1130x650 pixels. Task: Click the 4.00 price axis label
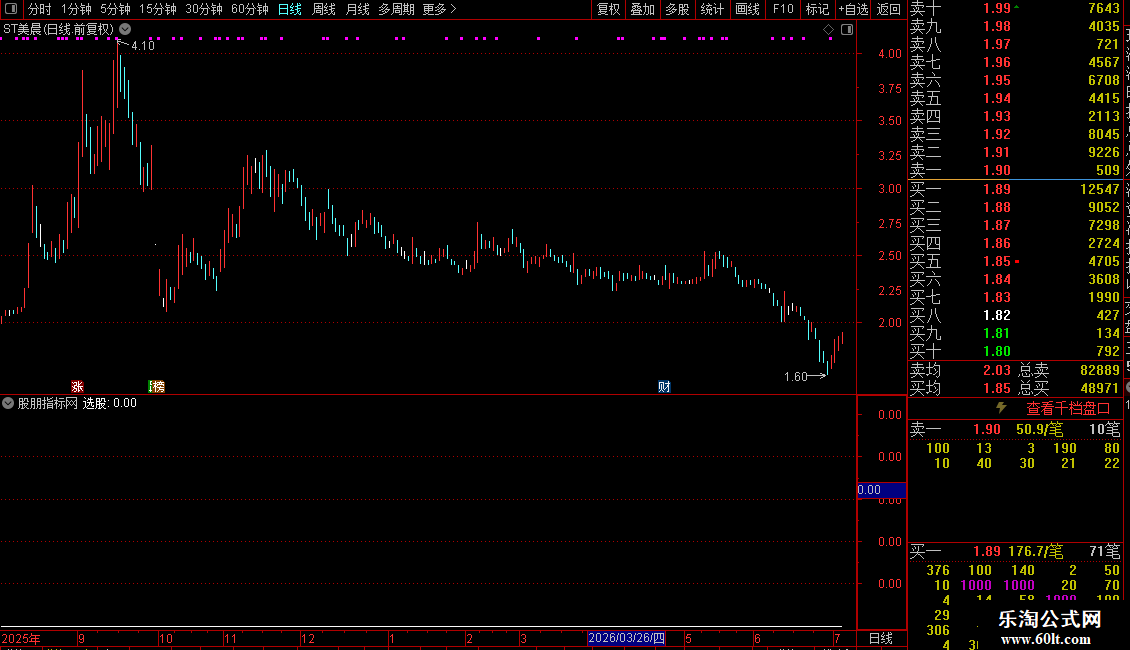coord(890,53)
